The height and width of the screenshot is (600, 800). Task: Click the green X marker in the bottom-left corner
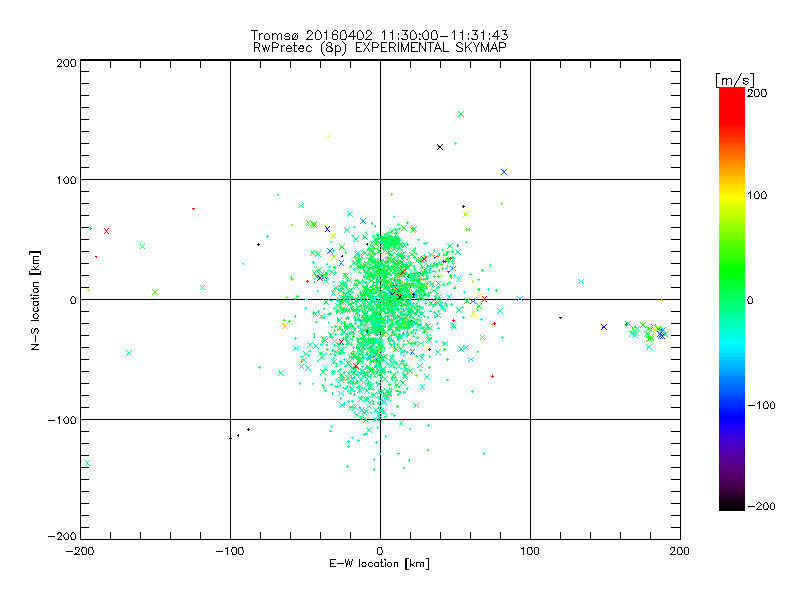[x=87, y=463]
